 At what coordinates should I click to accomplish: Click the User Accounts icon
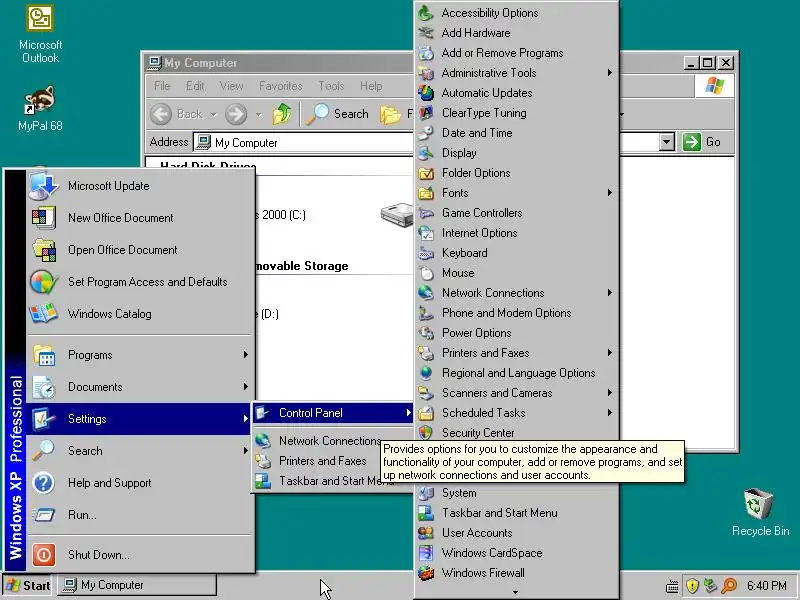(426, 533)
